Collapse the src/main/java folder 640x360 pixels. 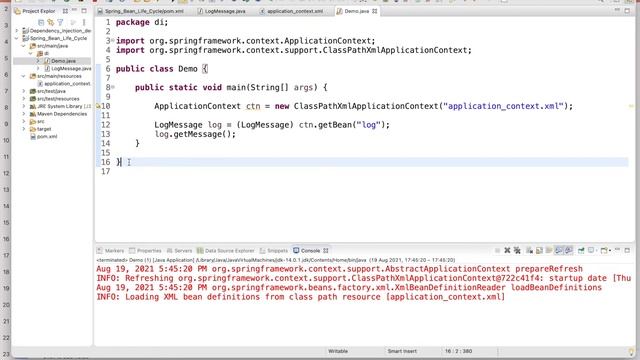pyautogui.click(x=24, y=46)
